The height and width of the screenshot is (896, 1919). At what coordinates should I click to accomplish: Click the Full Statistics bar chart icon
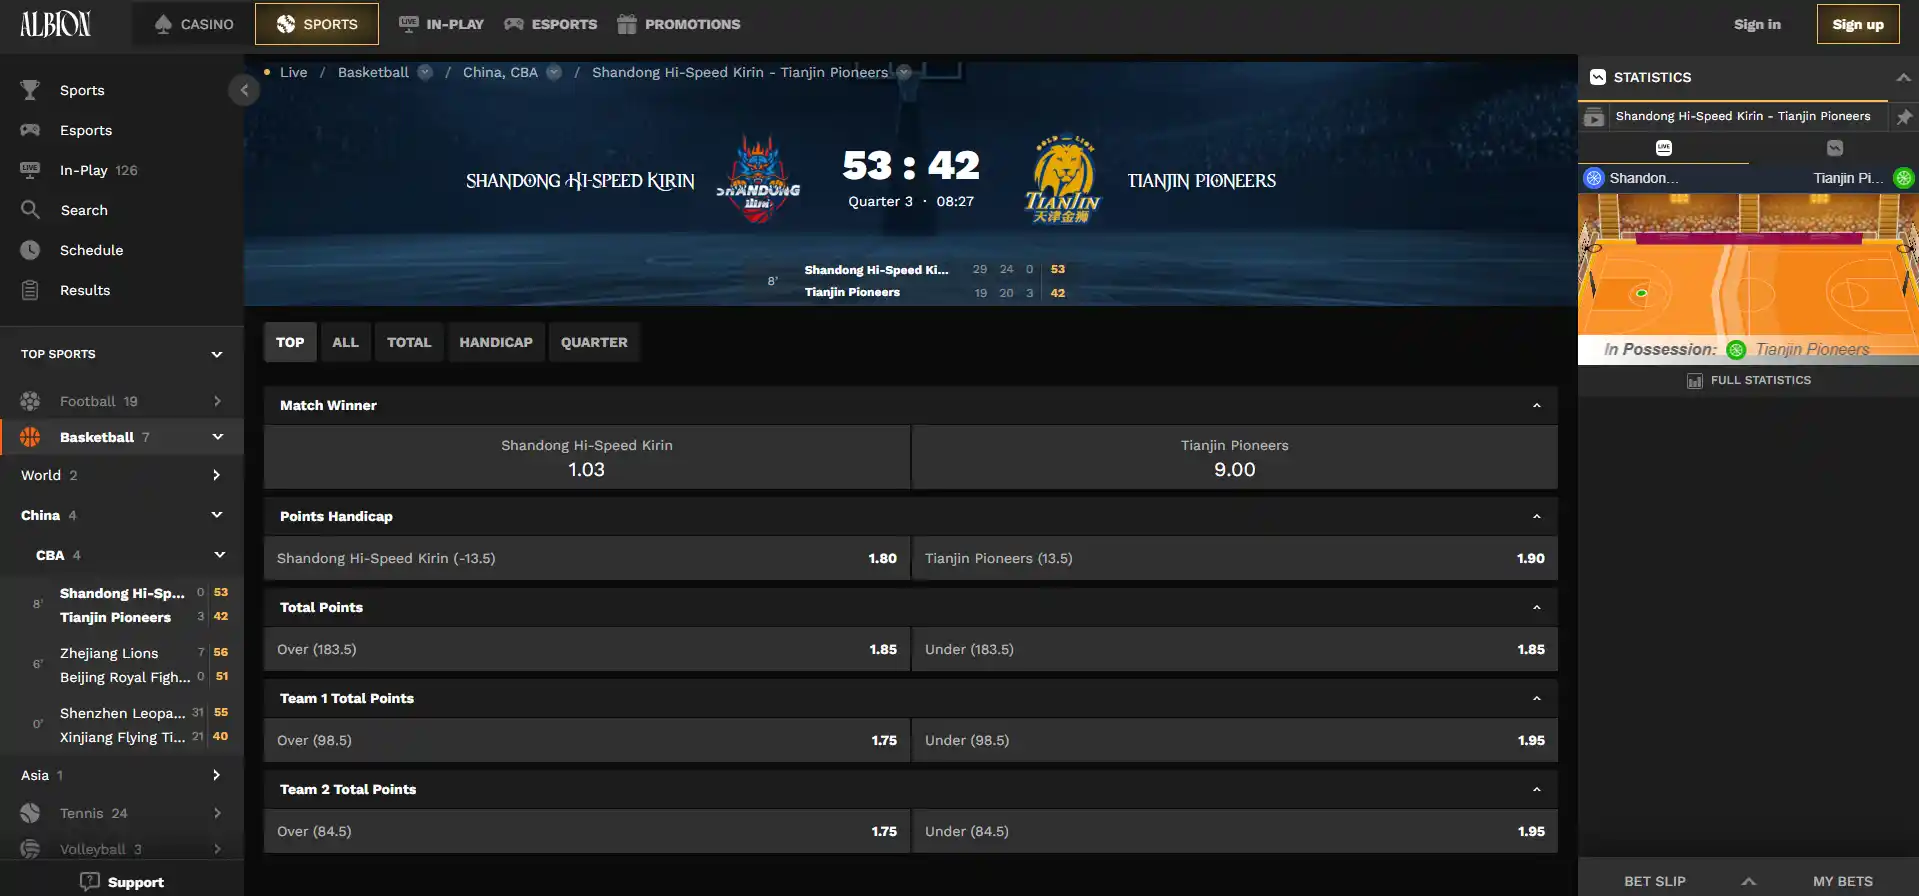(x=1695, y=381)
